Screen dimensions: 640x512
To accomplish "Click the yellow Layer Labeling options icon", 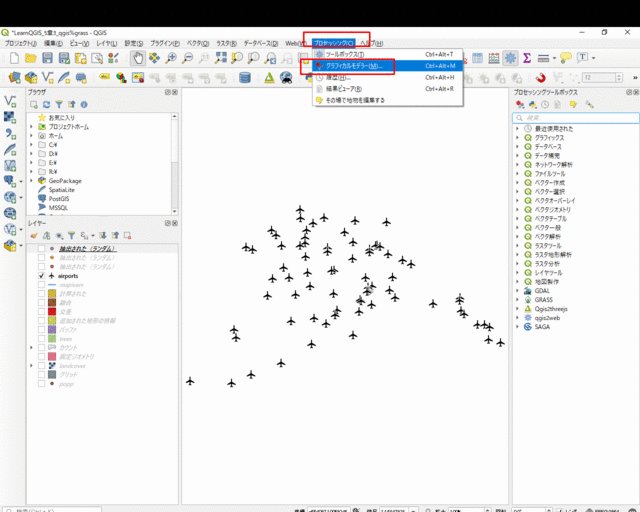I will coord(104,77).
